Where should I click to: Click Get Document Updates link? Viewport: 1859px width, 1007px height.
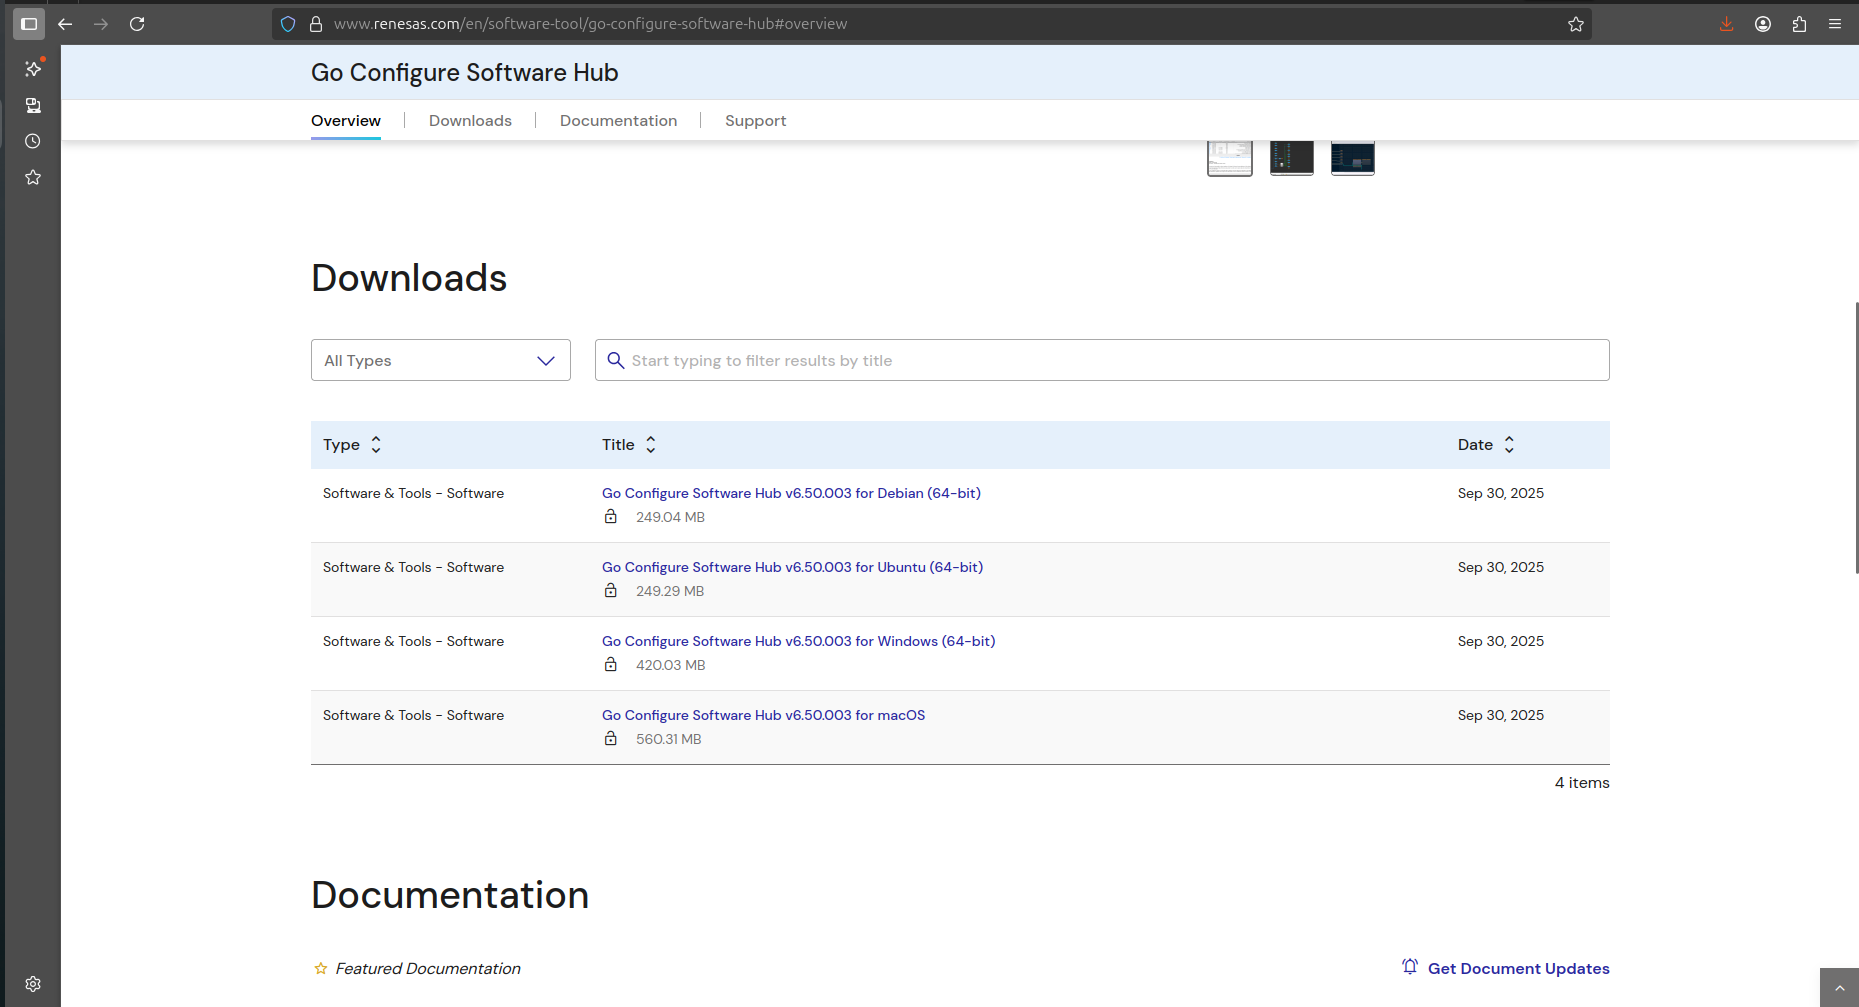point(1517,968)
